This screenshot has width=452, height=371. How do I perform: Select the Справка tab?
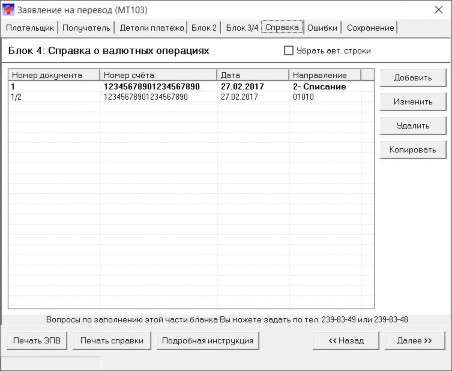[x=282, y=27]
